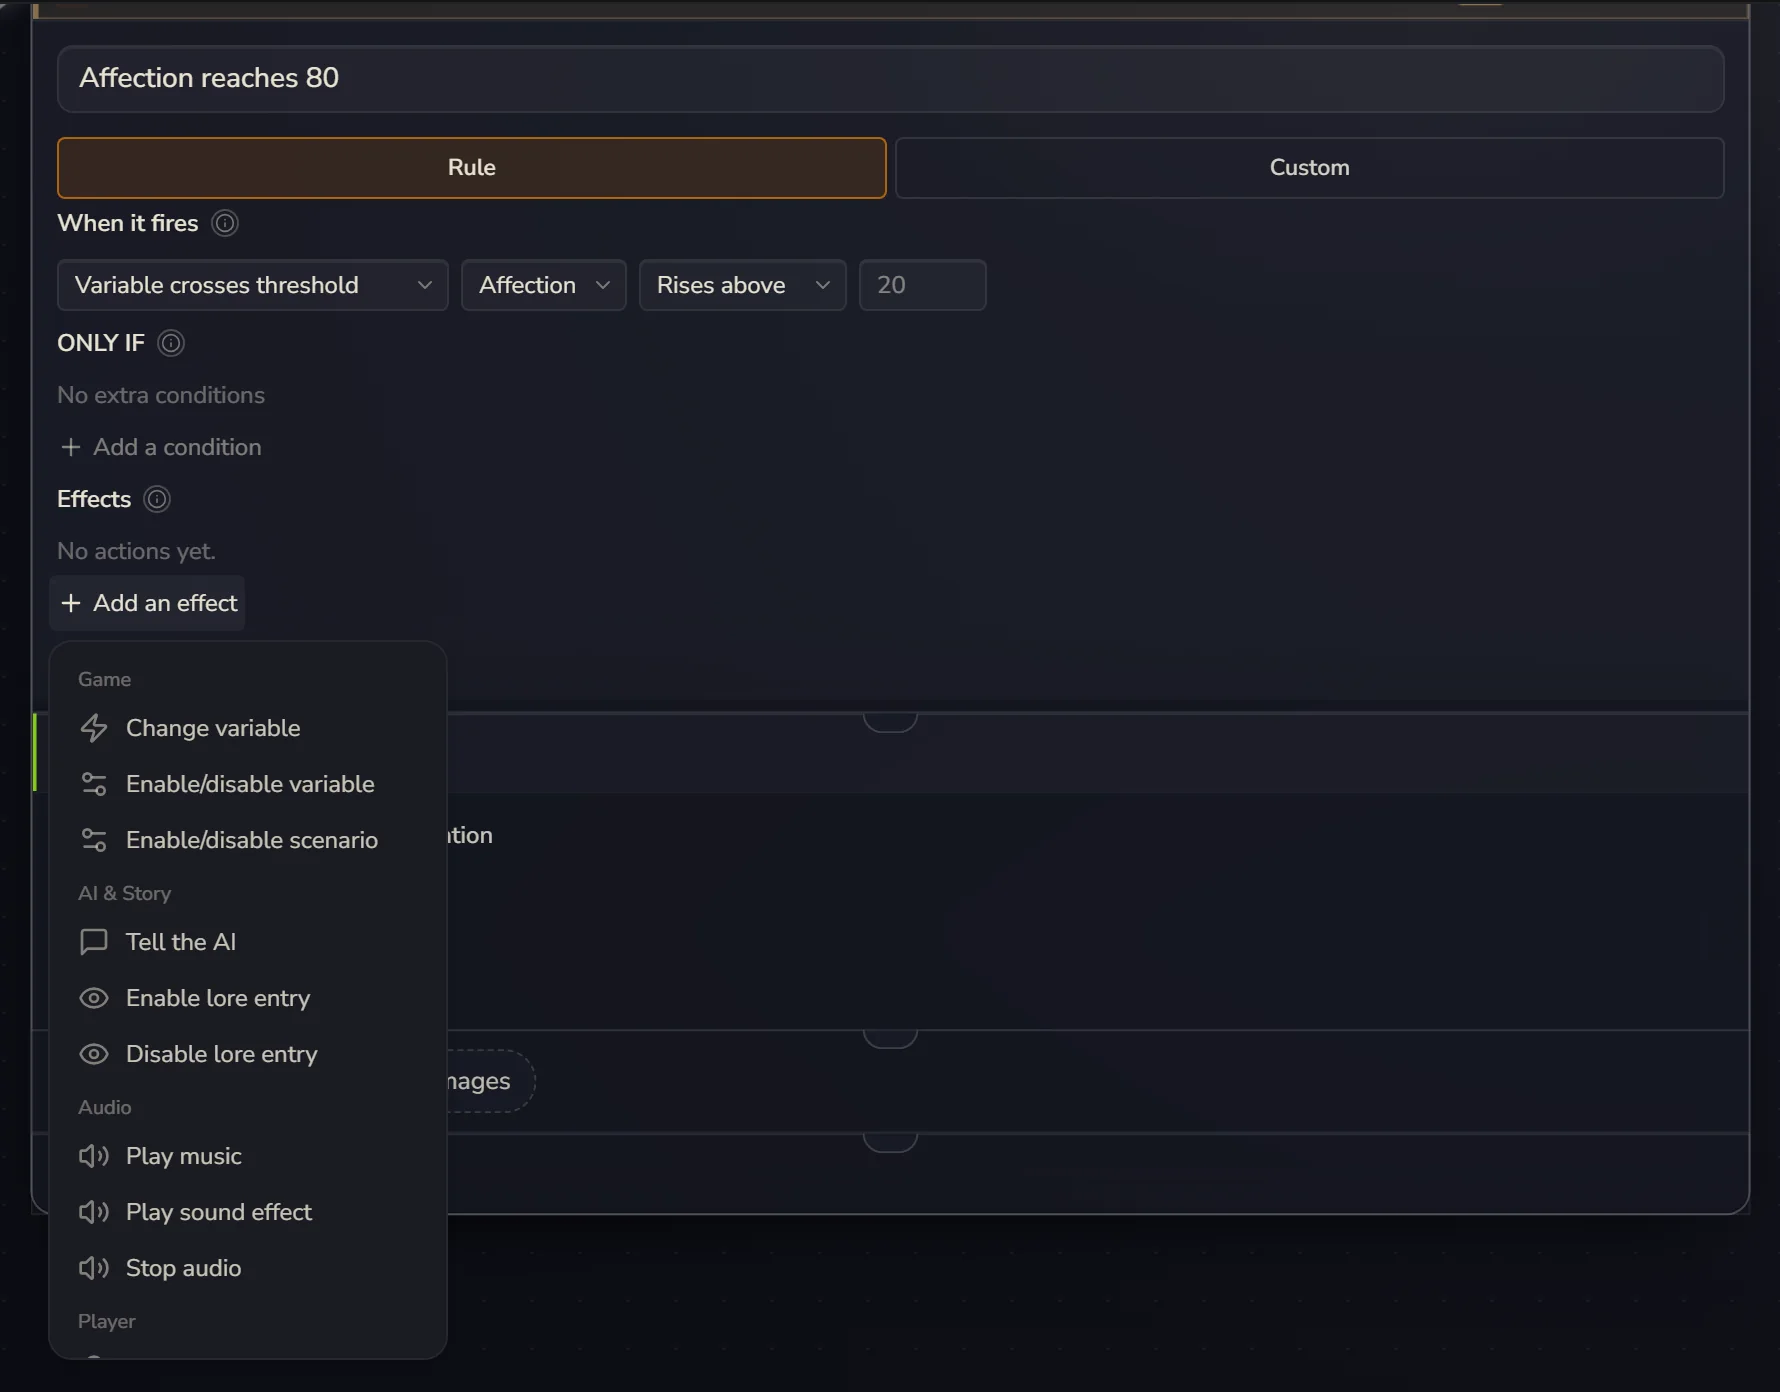
Task: Open the Affection variable dropdown
Action: [544, 285]
